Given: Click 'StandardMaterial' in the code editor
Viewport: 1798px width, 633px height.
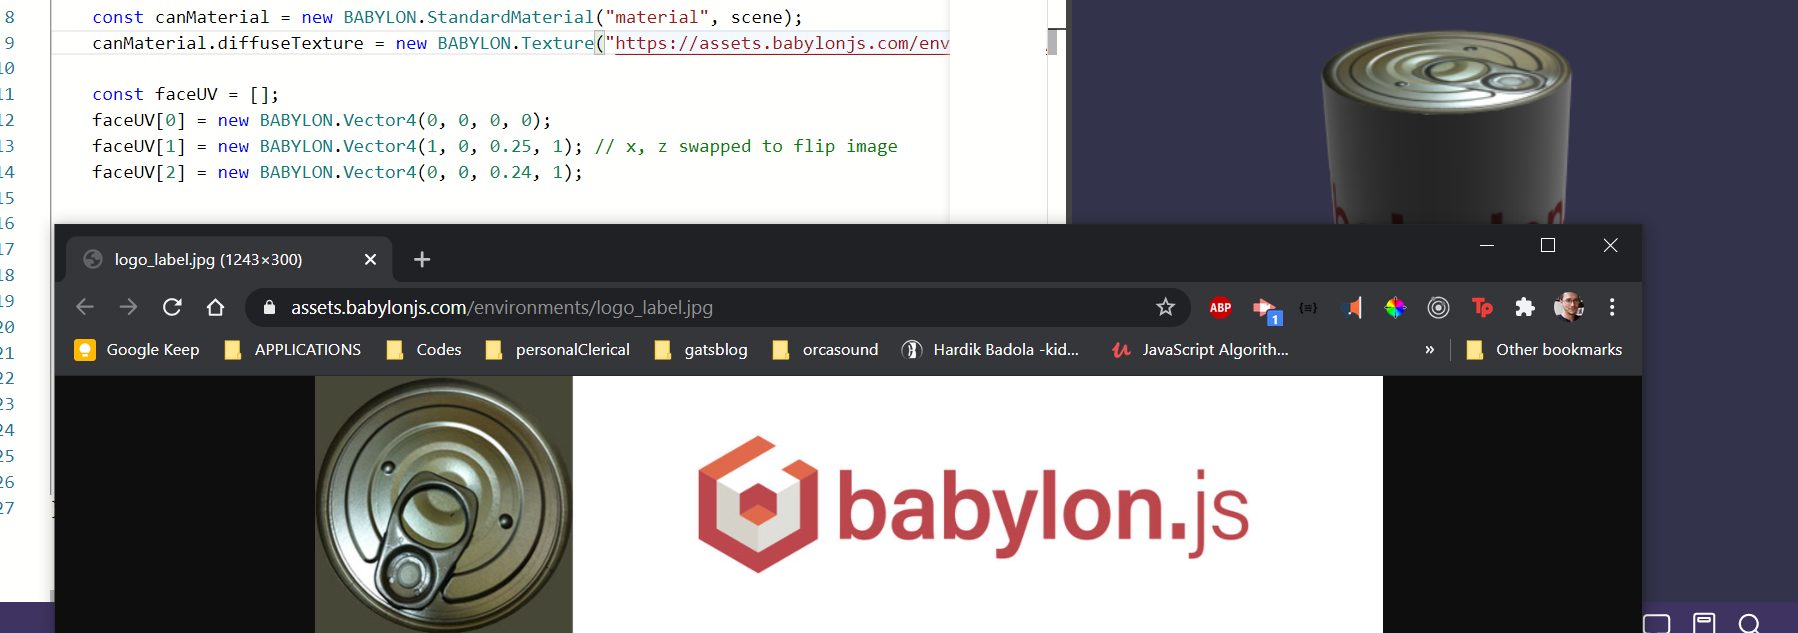Looking at the screenshot, I should [x=510, y=17].
